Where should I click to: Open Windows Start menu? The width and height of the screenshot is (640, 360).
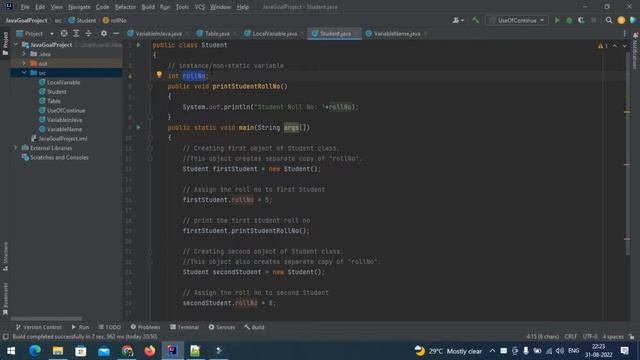[11, 351]
